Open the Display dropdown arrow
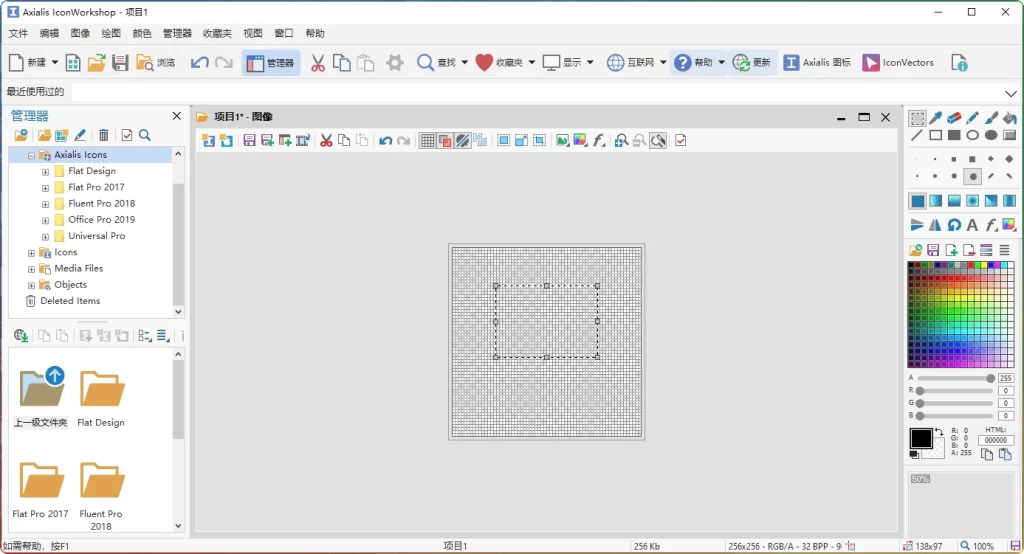Screen dimensions: 1024x554 pos(590,63)
